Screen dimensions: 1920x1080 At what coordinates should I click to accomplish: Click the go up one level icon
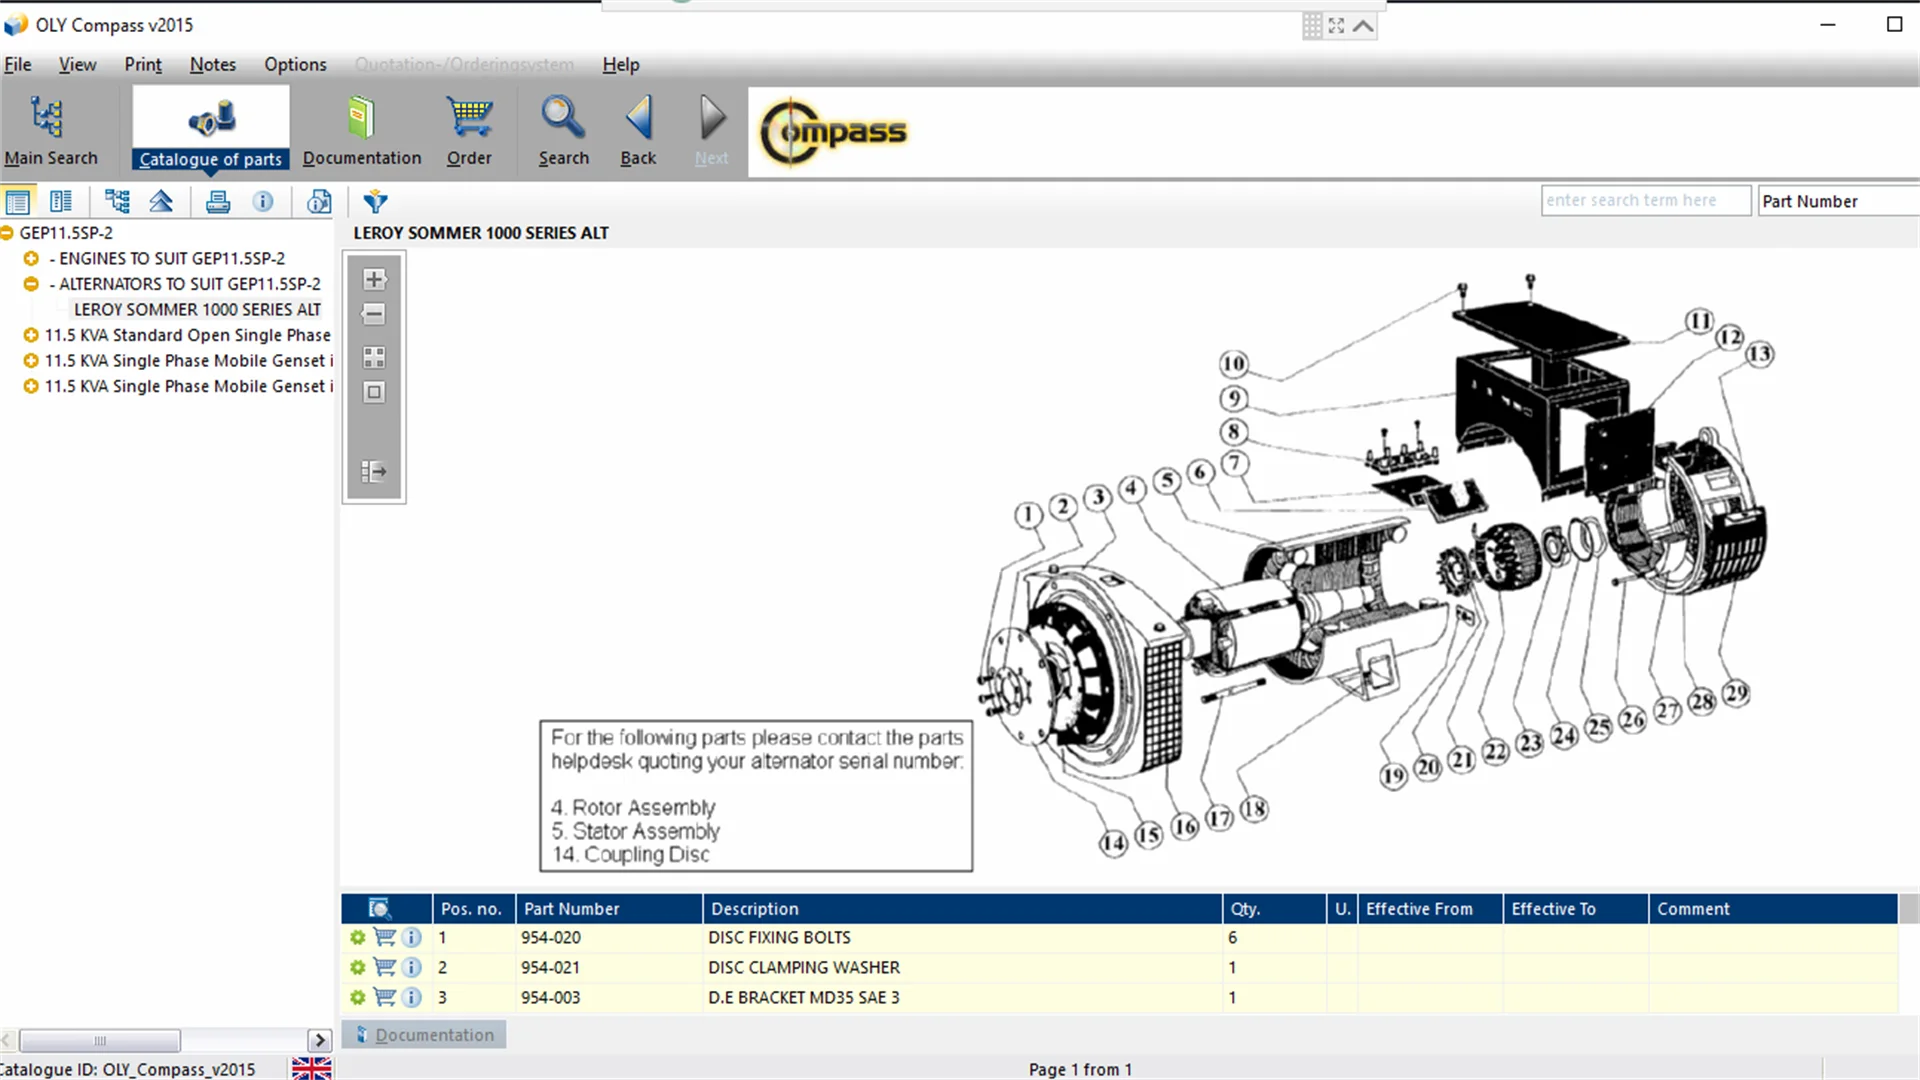[161, 202]
